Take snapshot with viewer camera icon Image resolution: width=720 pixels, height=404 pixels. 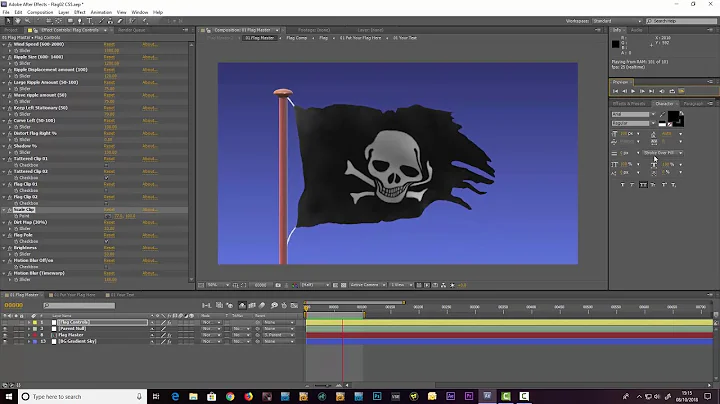278,285
